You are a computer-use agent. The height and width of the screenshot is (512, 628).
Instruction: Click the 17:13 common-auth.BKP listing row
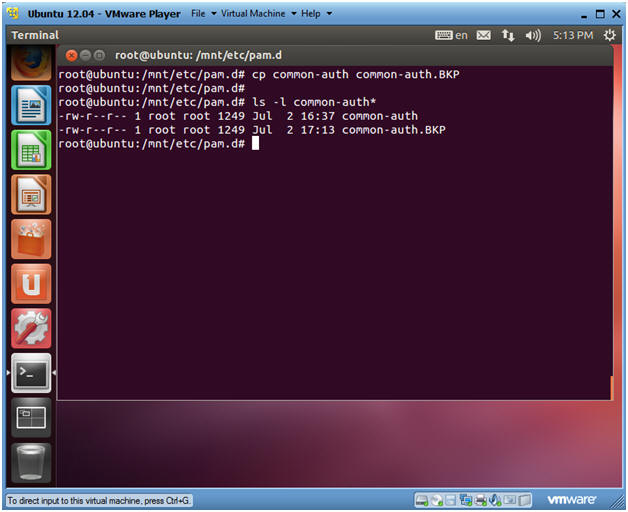click(252, 130)
